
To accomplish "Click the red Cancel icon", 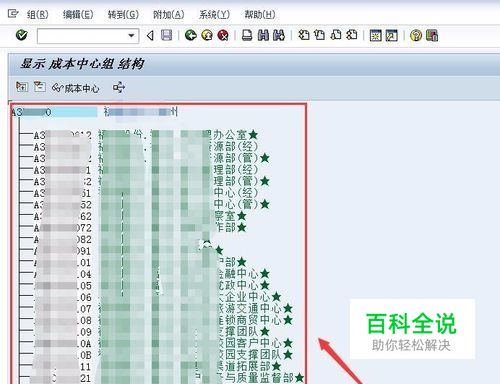I will [x=223, y=35].
